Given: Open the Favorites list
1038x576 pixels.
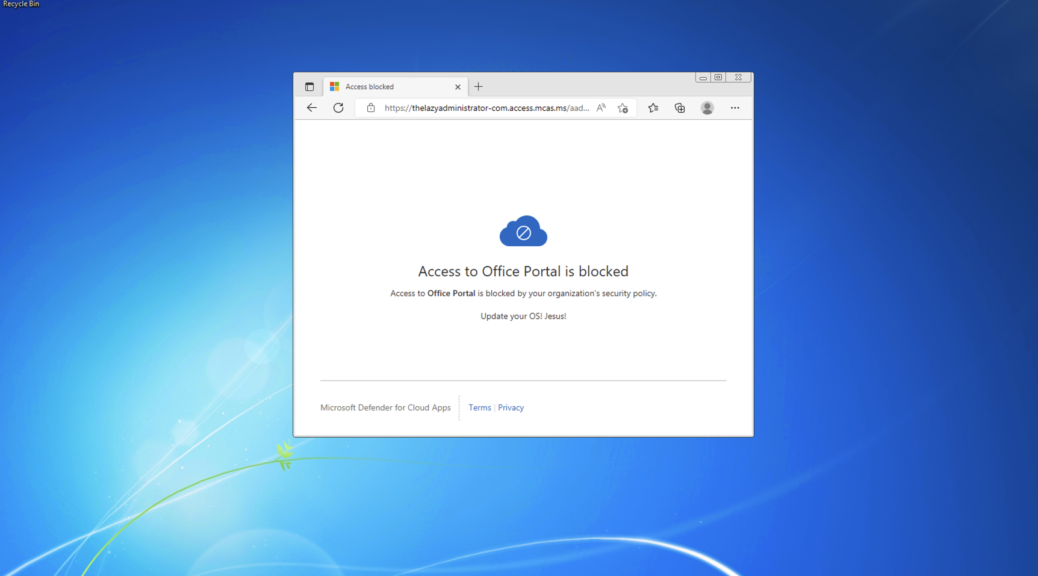Looking at the screenshot, I should [x=653, y=108].
